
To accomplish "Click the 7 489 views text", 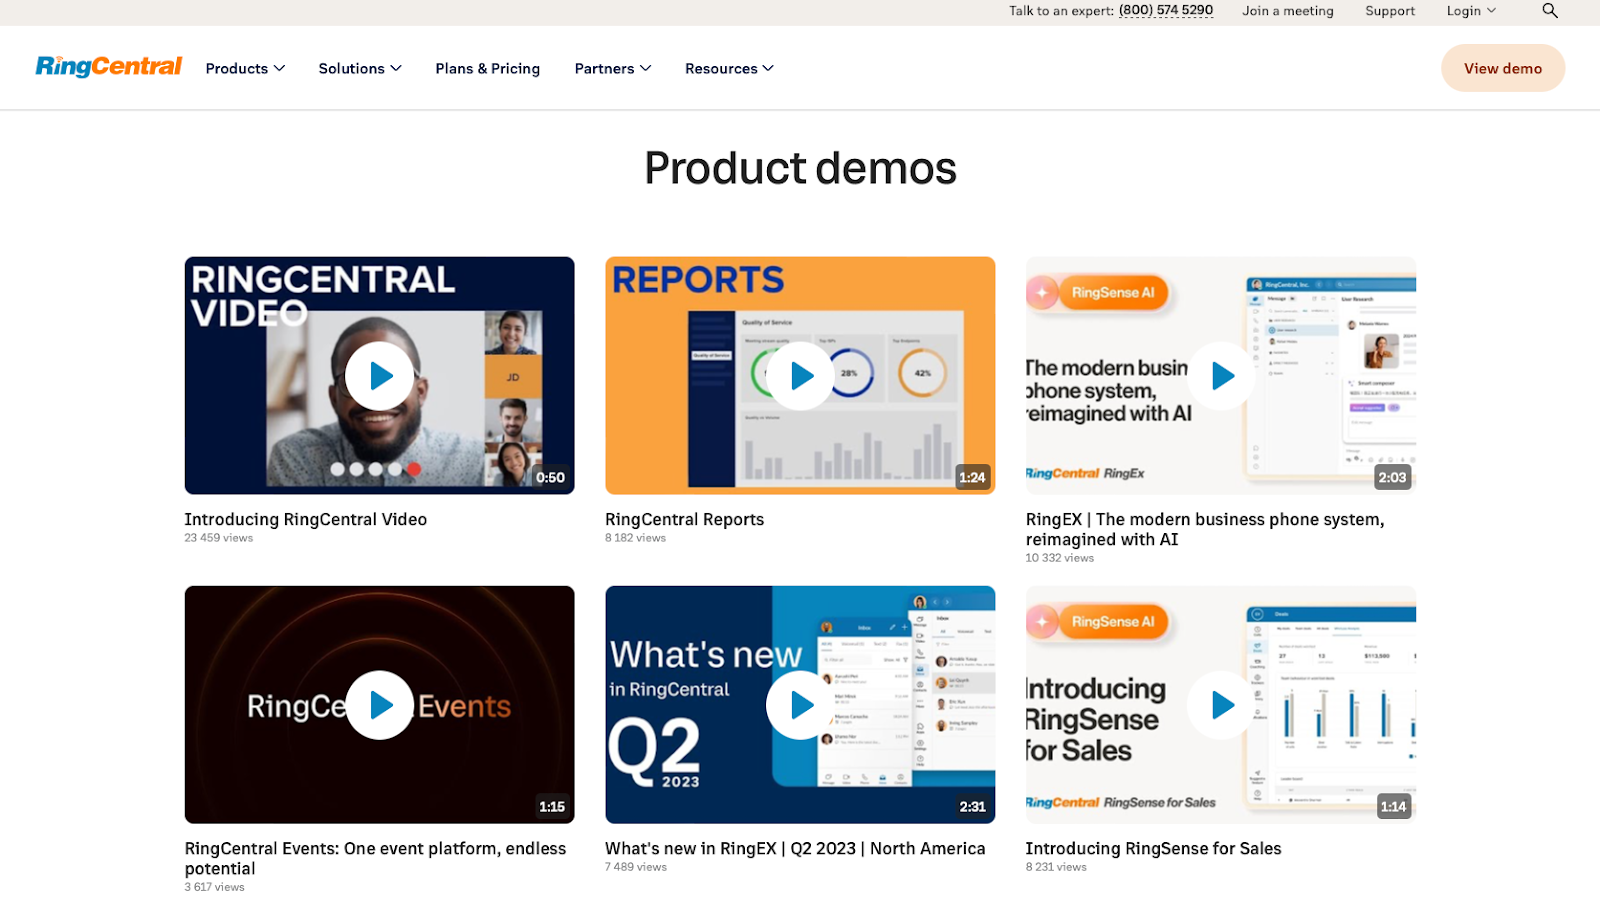I will click(635, 867).
